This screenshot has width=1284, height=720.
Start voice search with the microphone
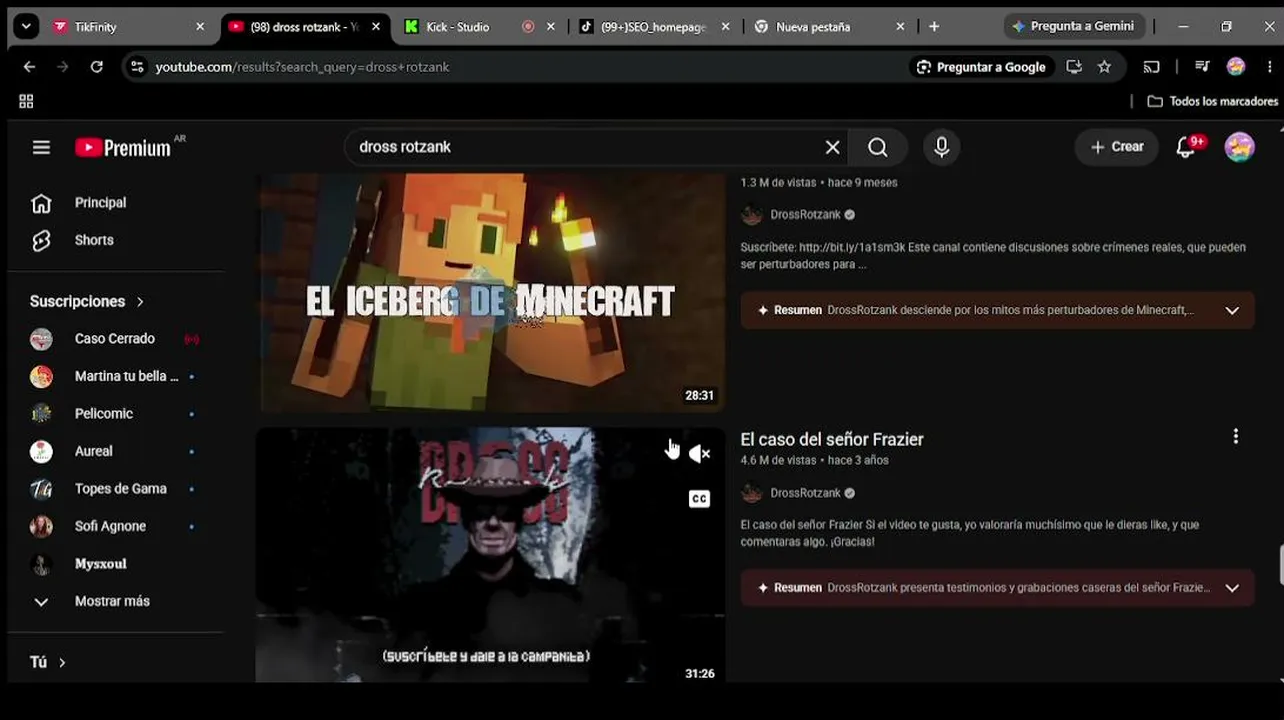941,147
